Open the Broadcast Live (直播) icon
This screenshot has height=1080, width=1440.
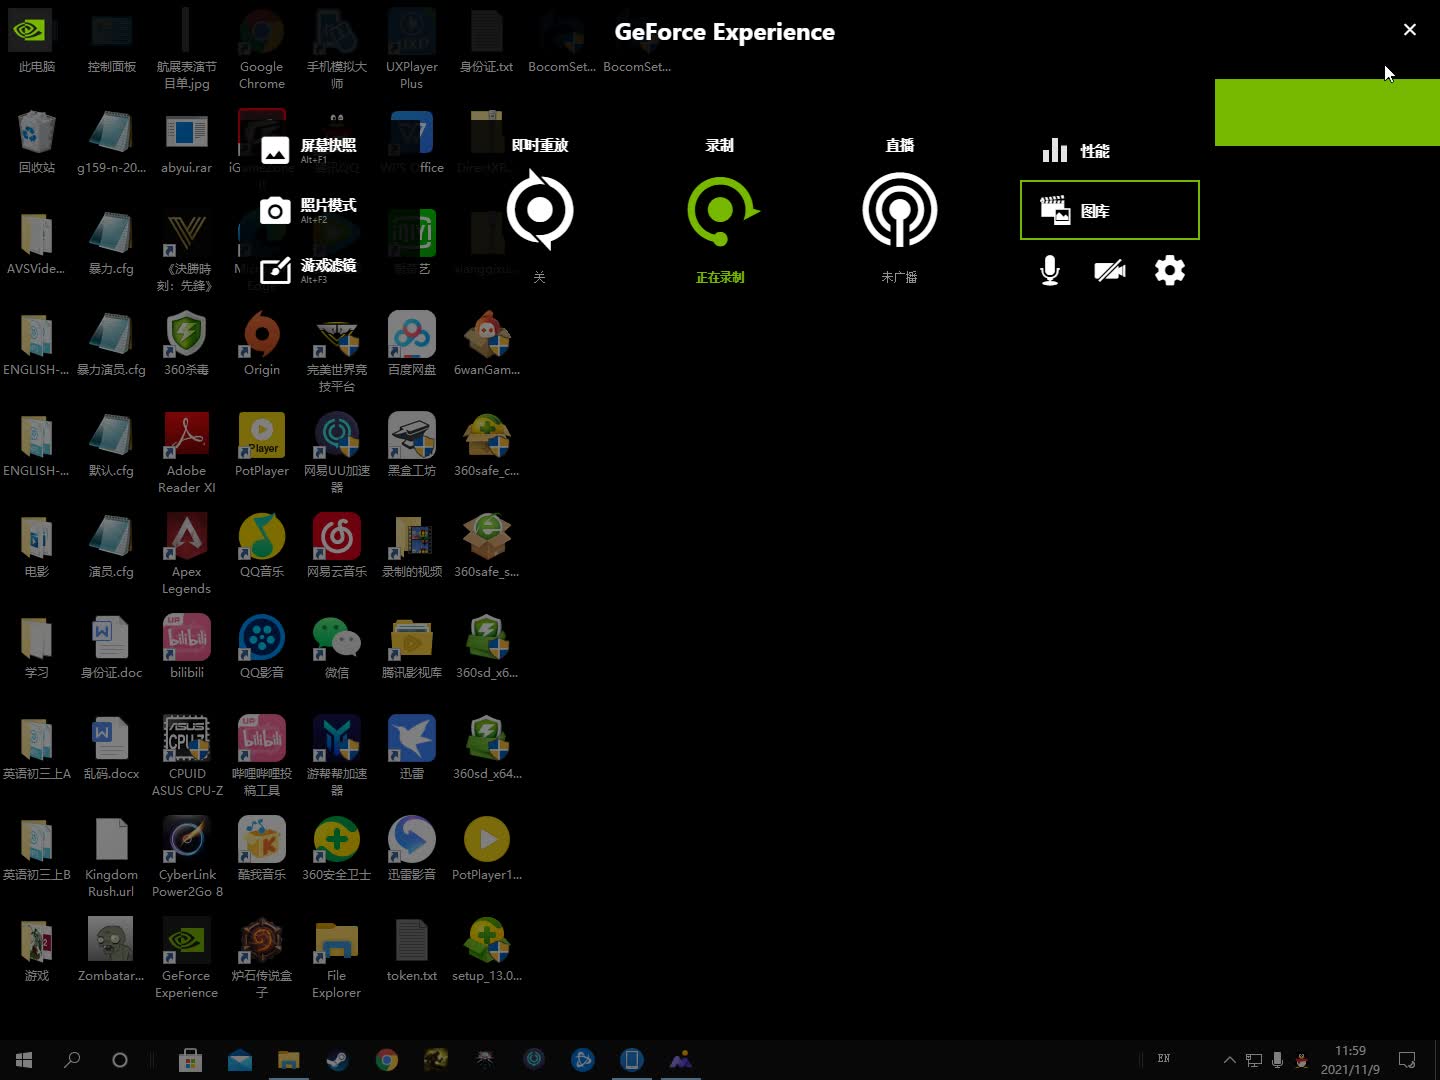(900, 210)
